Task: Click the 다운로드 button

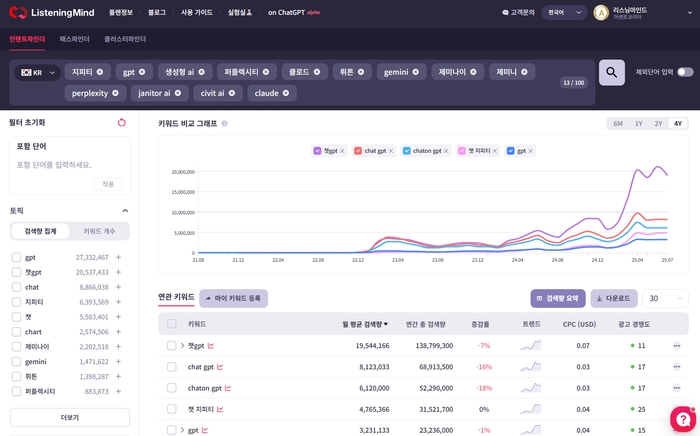Action: pyautogui.click(x=614, y=298)
